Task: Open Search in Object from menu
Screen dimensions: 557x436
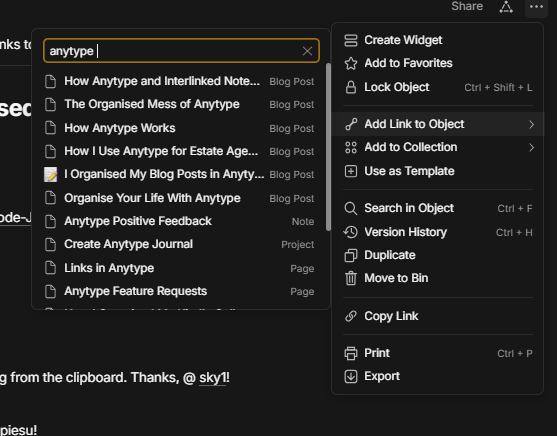Action: (x=437, y=208)
